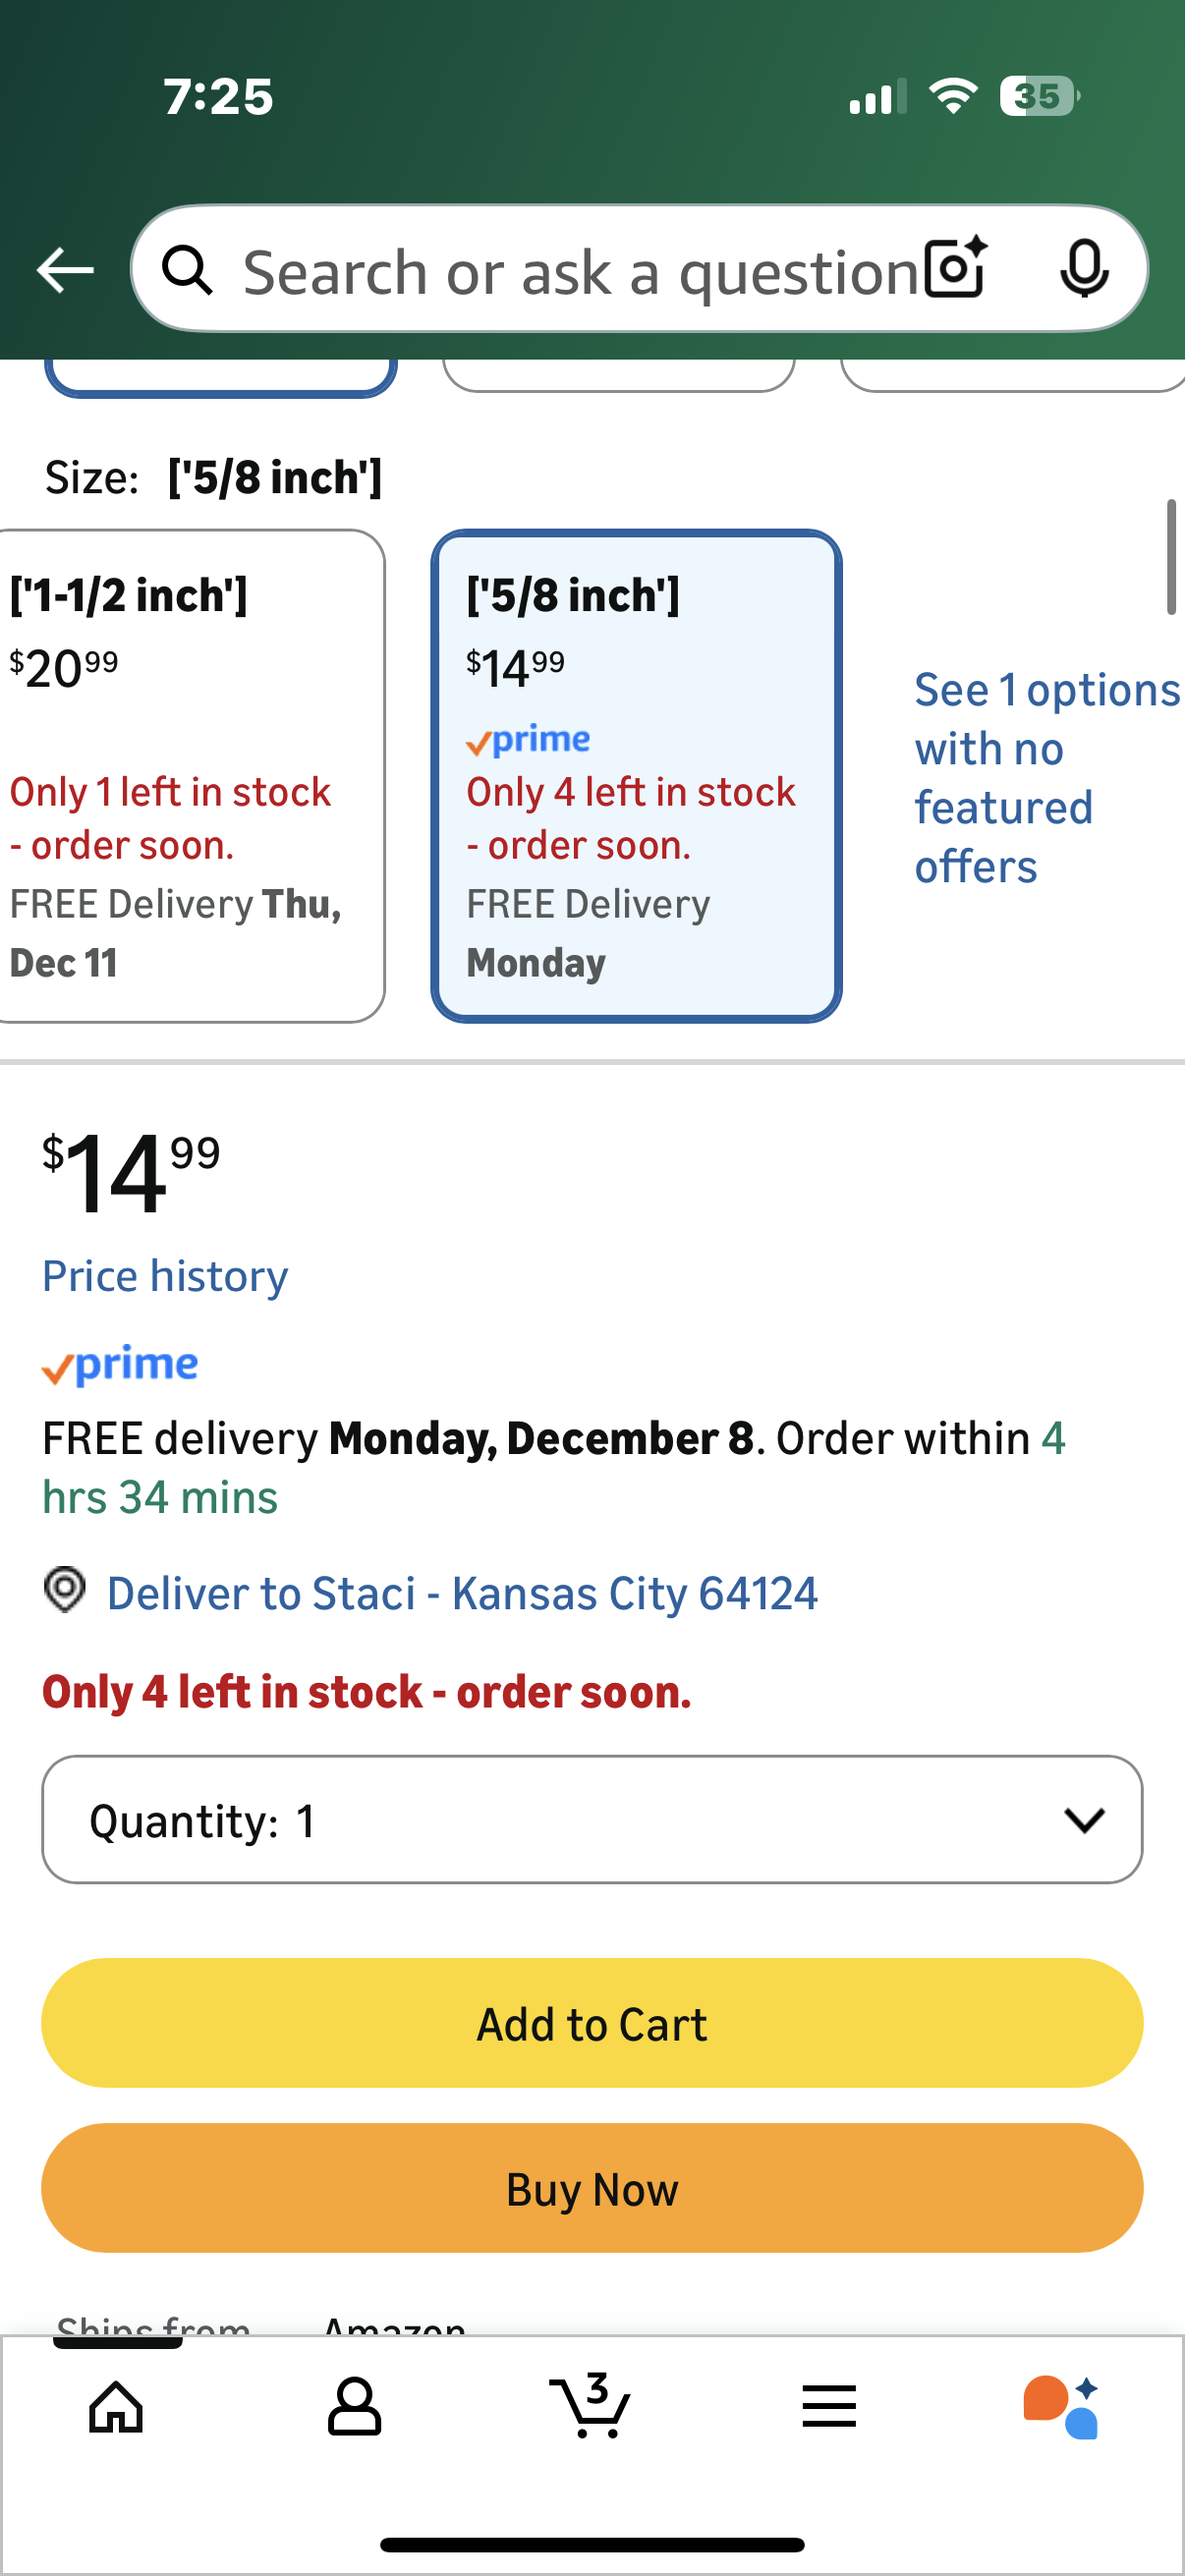Select the 5/8 inch size option
This screenshot has width=1185, height=2576.
click(636, 776)
